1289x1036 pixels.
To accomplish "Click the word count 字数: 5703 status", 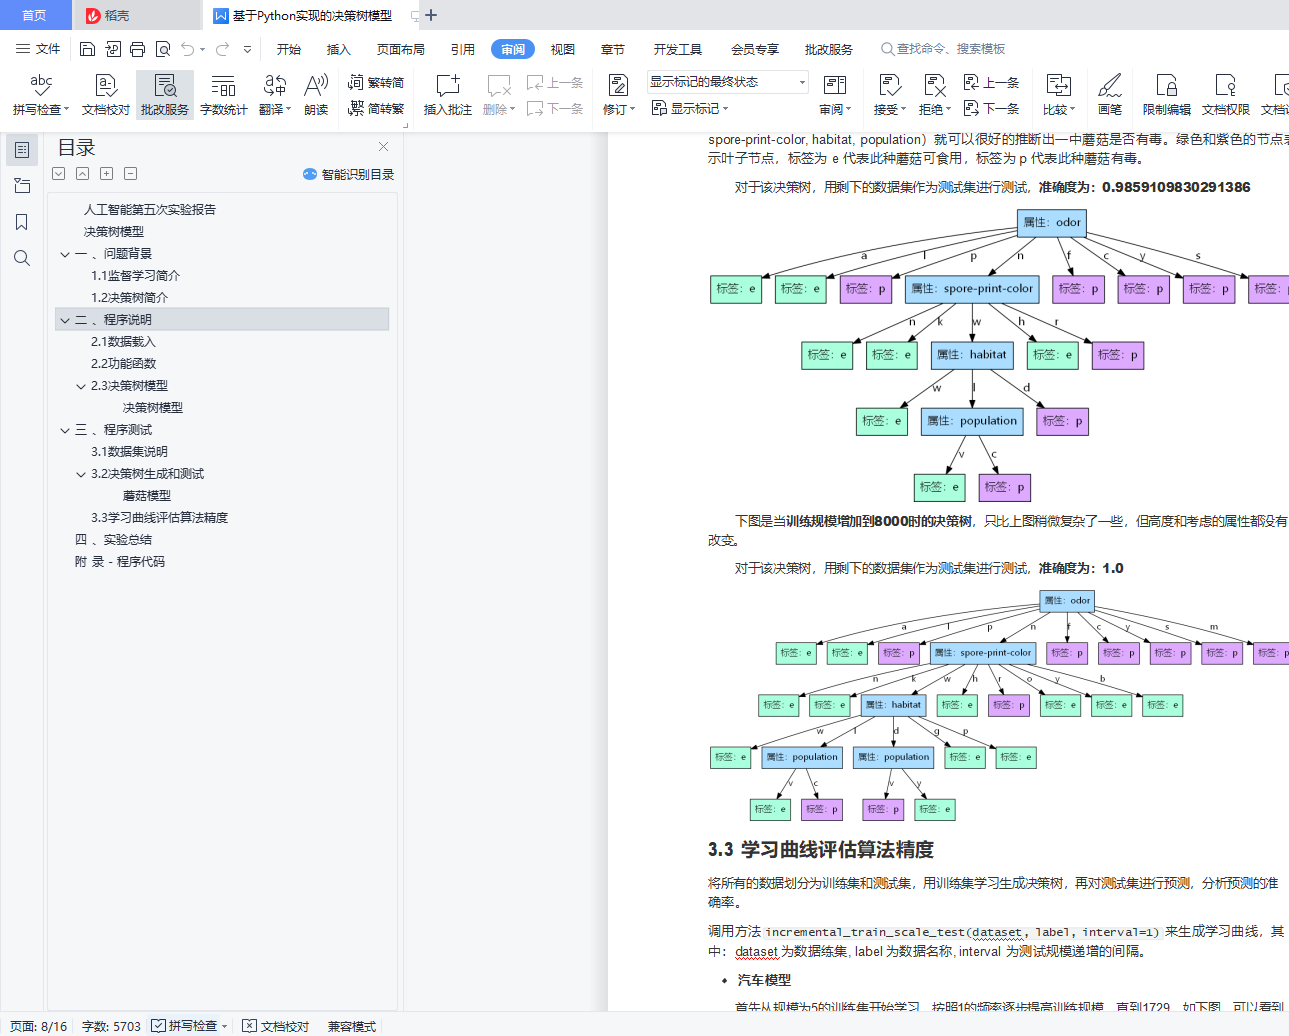I will click(x=111, y=1026).
